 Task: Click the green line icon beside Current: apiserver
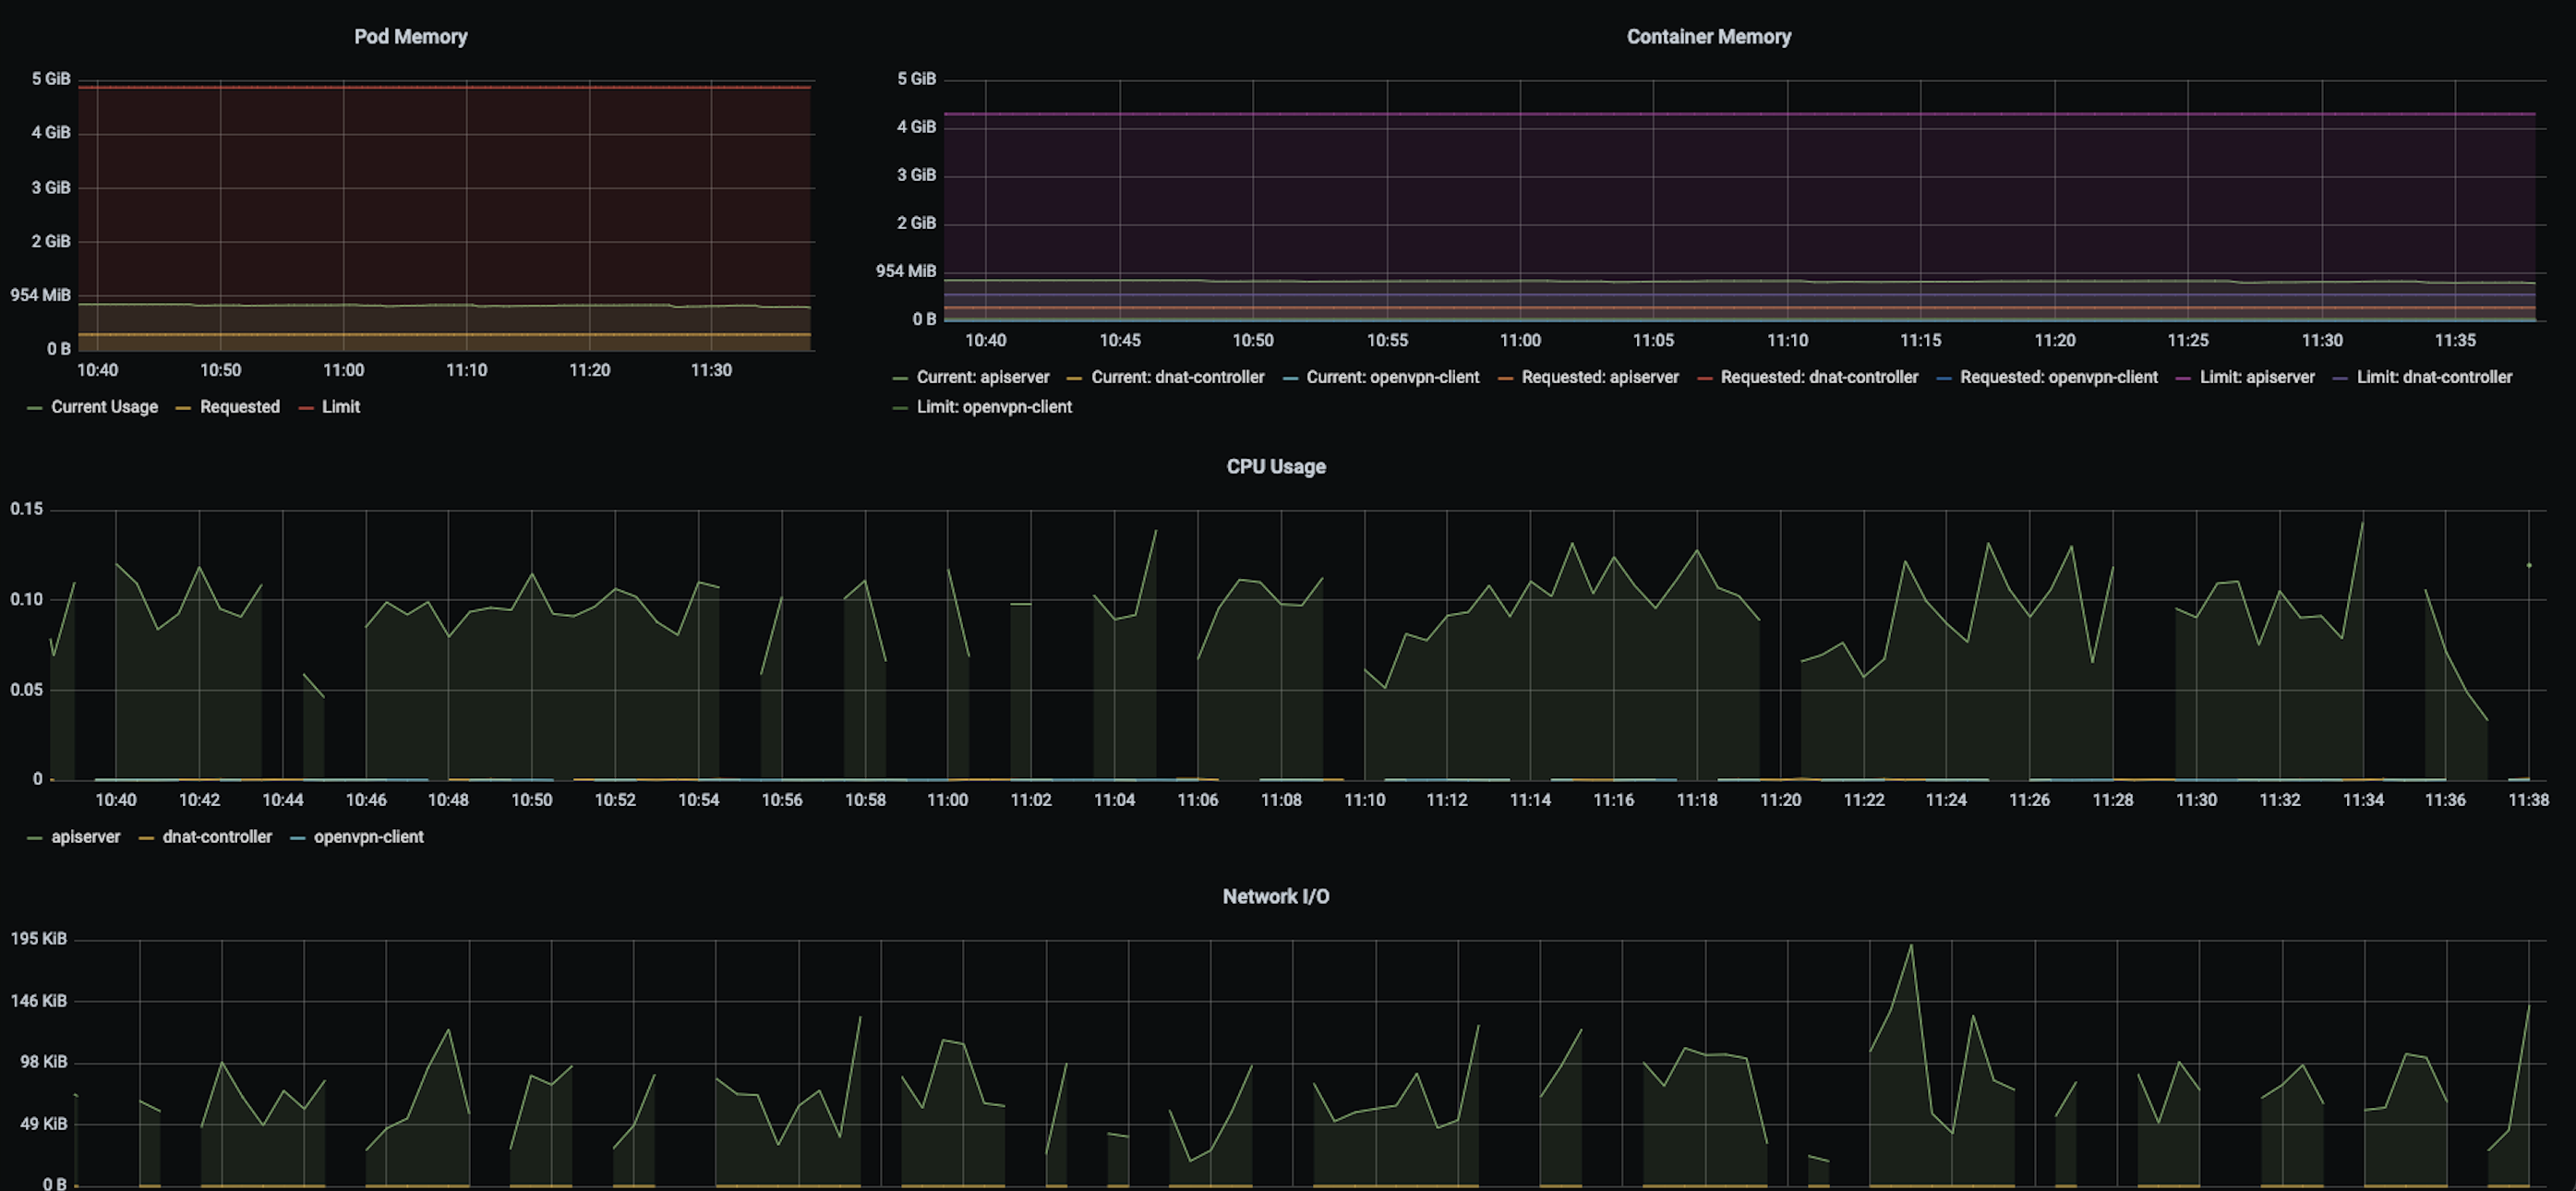click(900, 378)
